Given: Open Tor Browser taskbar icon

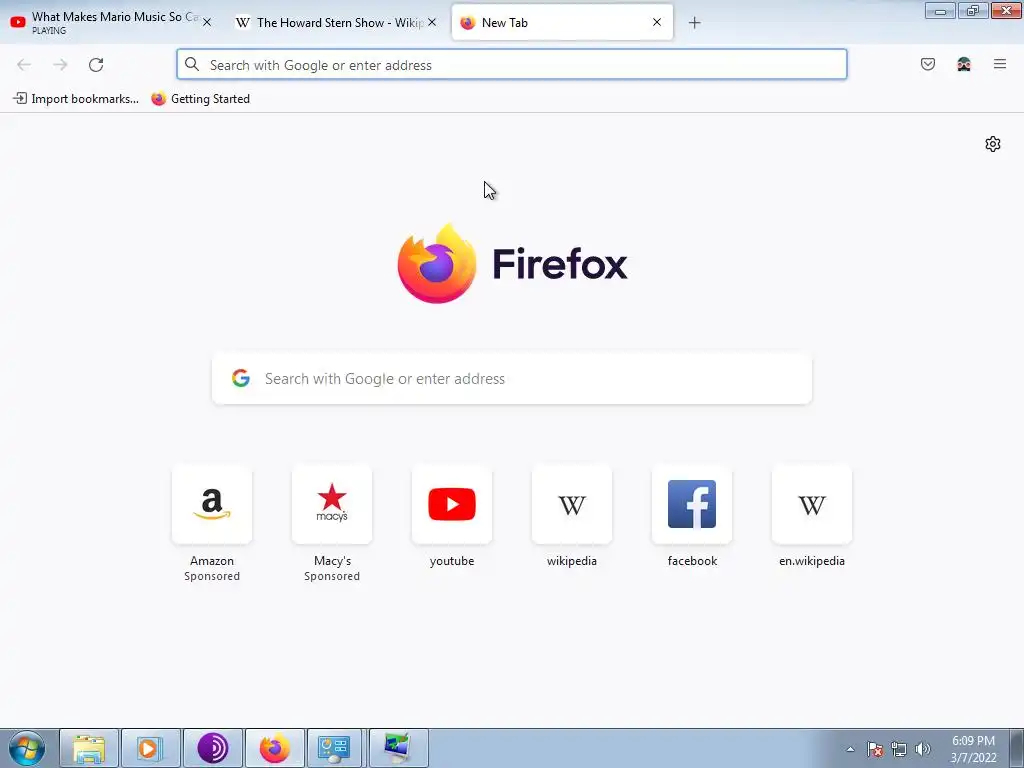Looking at the screenshot, I should [x=213, y=748].
